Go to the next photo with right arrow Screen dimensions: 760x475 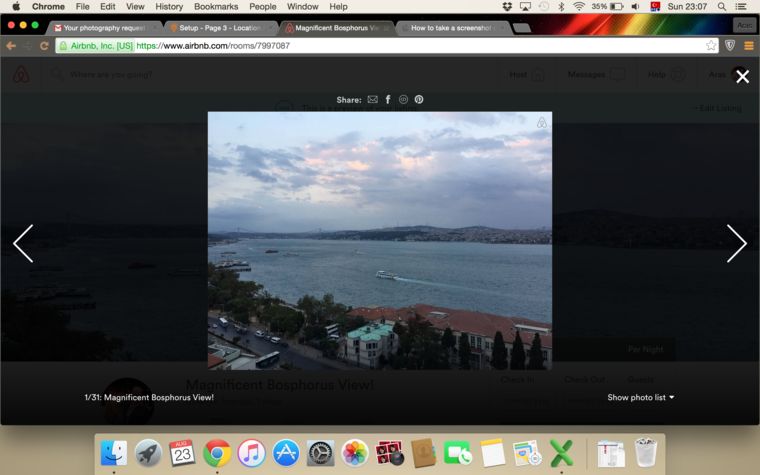tap(736, 243)
